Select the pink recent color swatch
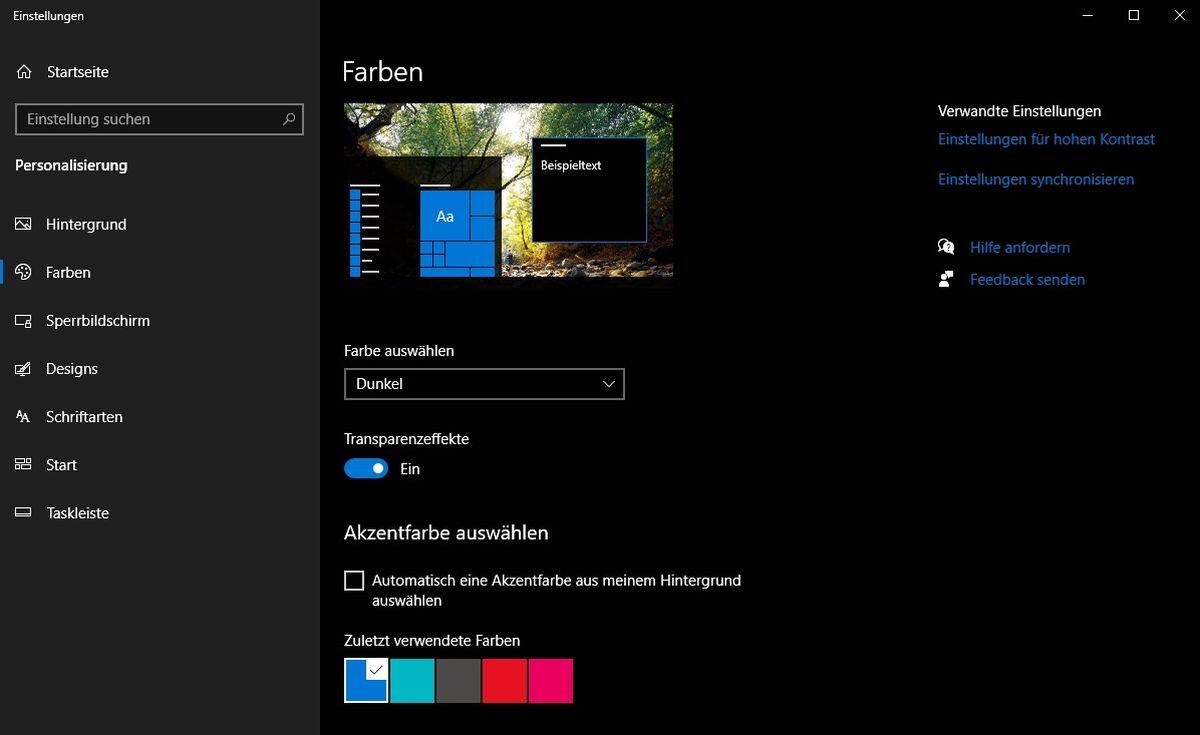The image size is (1200, 735). coord(550,680)
